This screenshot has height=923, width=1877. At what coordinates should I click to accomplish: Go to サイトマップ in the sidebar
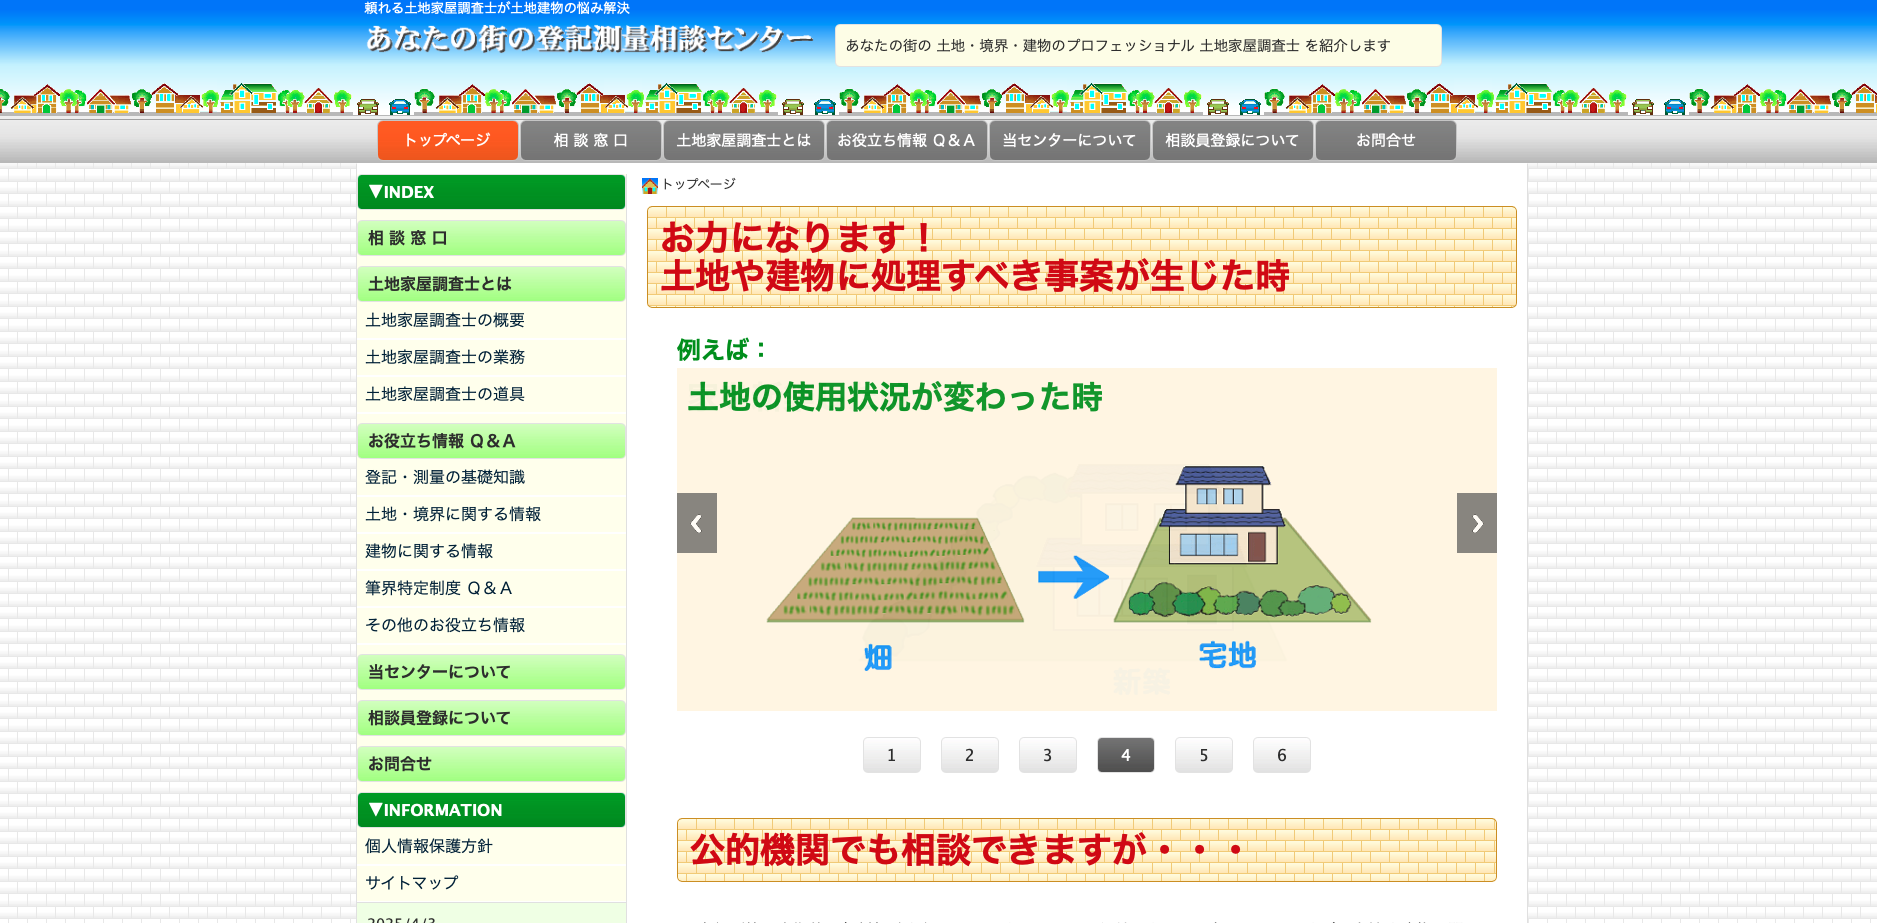(412, 883)
